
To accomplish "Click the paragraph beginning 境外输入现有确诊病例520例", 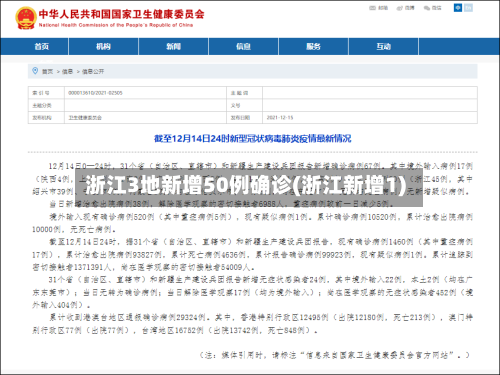I will (x=252, y=223).
